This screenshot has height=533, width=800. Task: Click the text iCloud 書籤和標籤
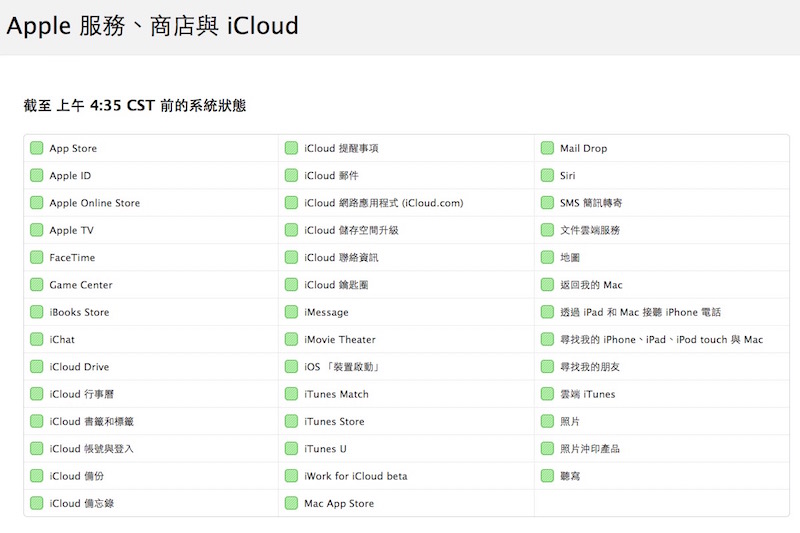pyautogui.click(x=91, y=421)
